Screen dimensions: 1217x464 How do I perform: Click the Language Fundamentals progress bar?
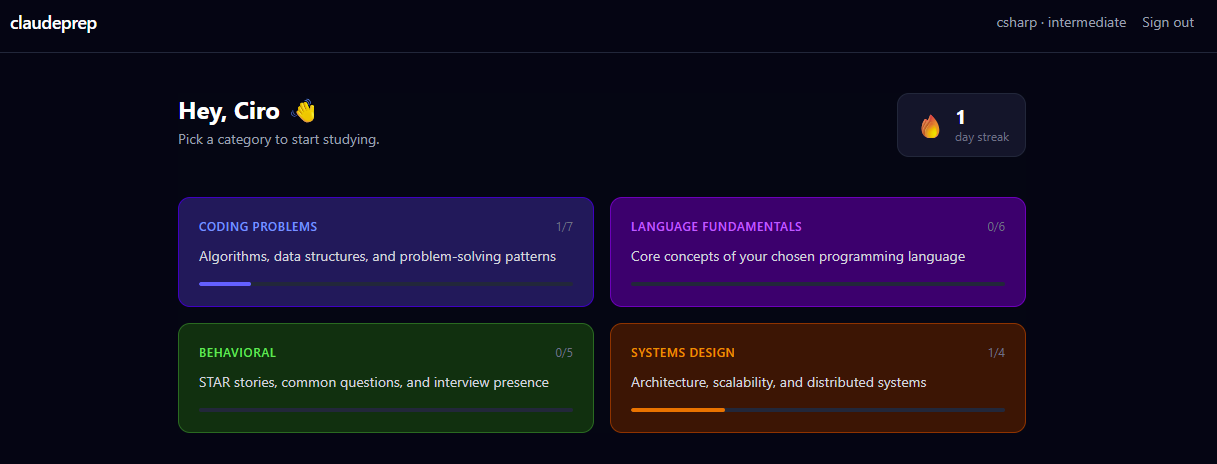(x=817, y=284)
